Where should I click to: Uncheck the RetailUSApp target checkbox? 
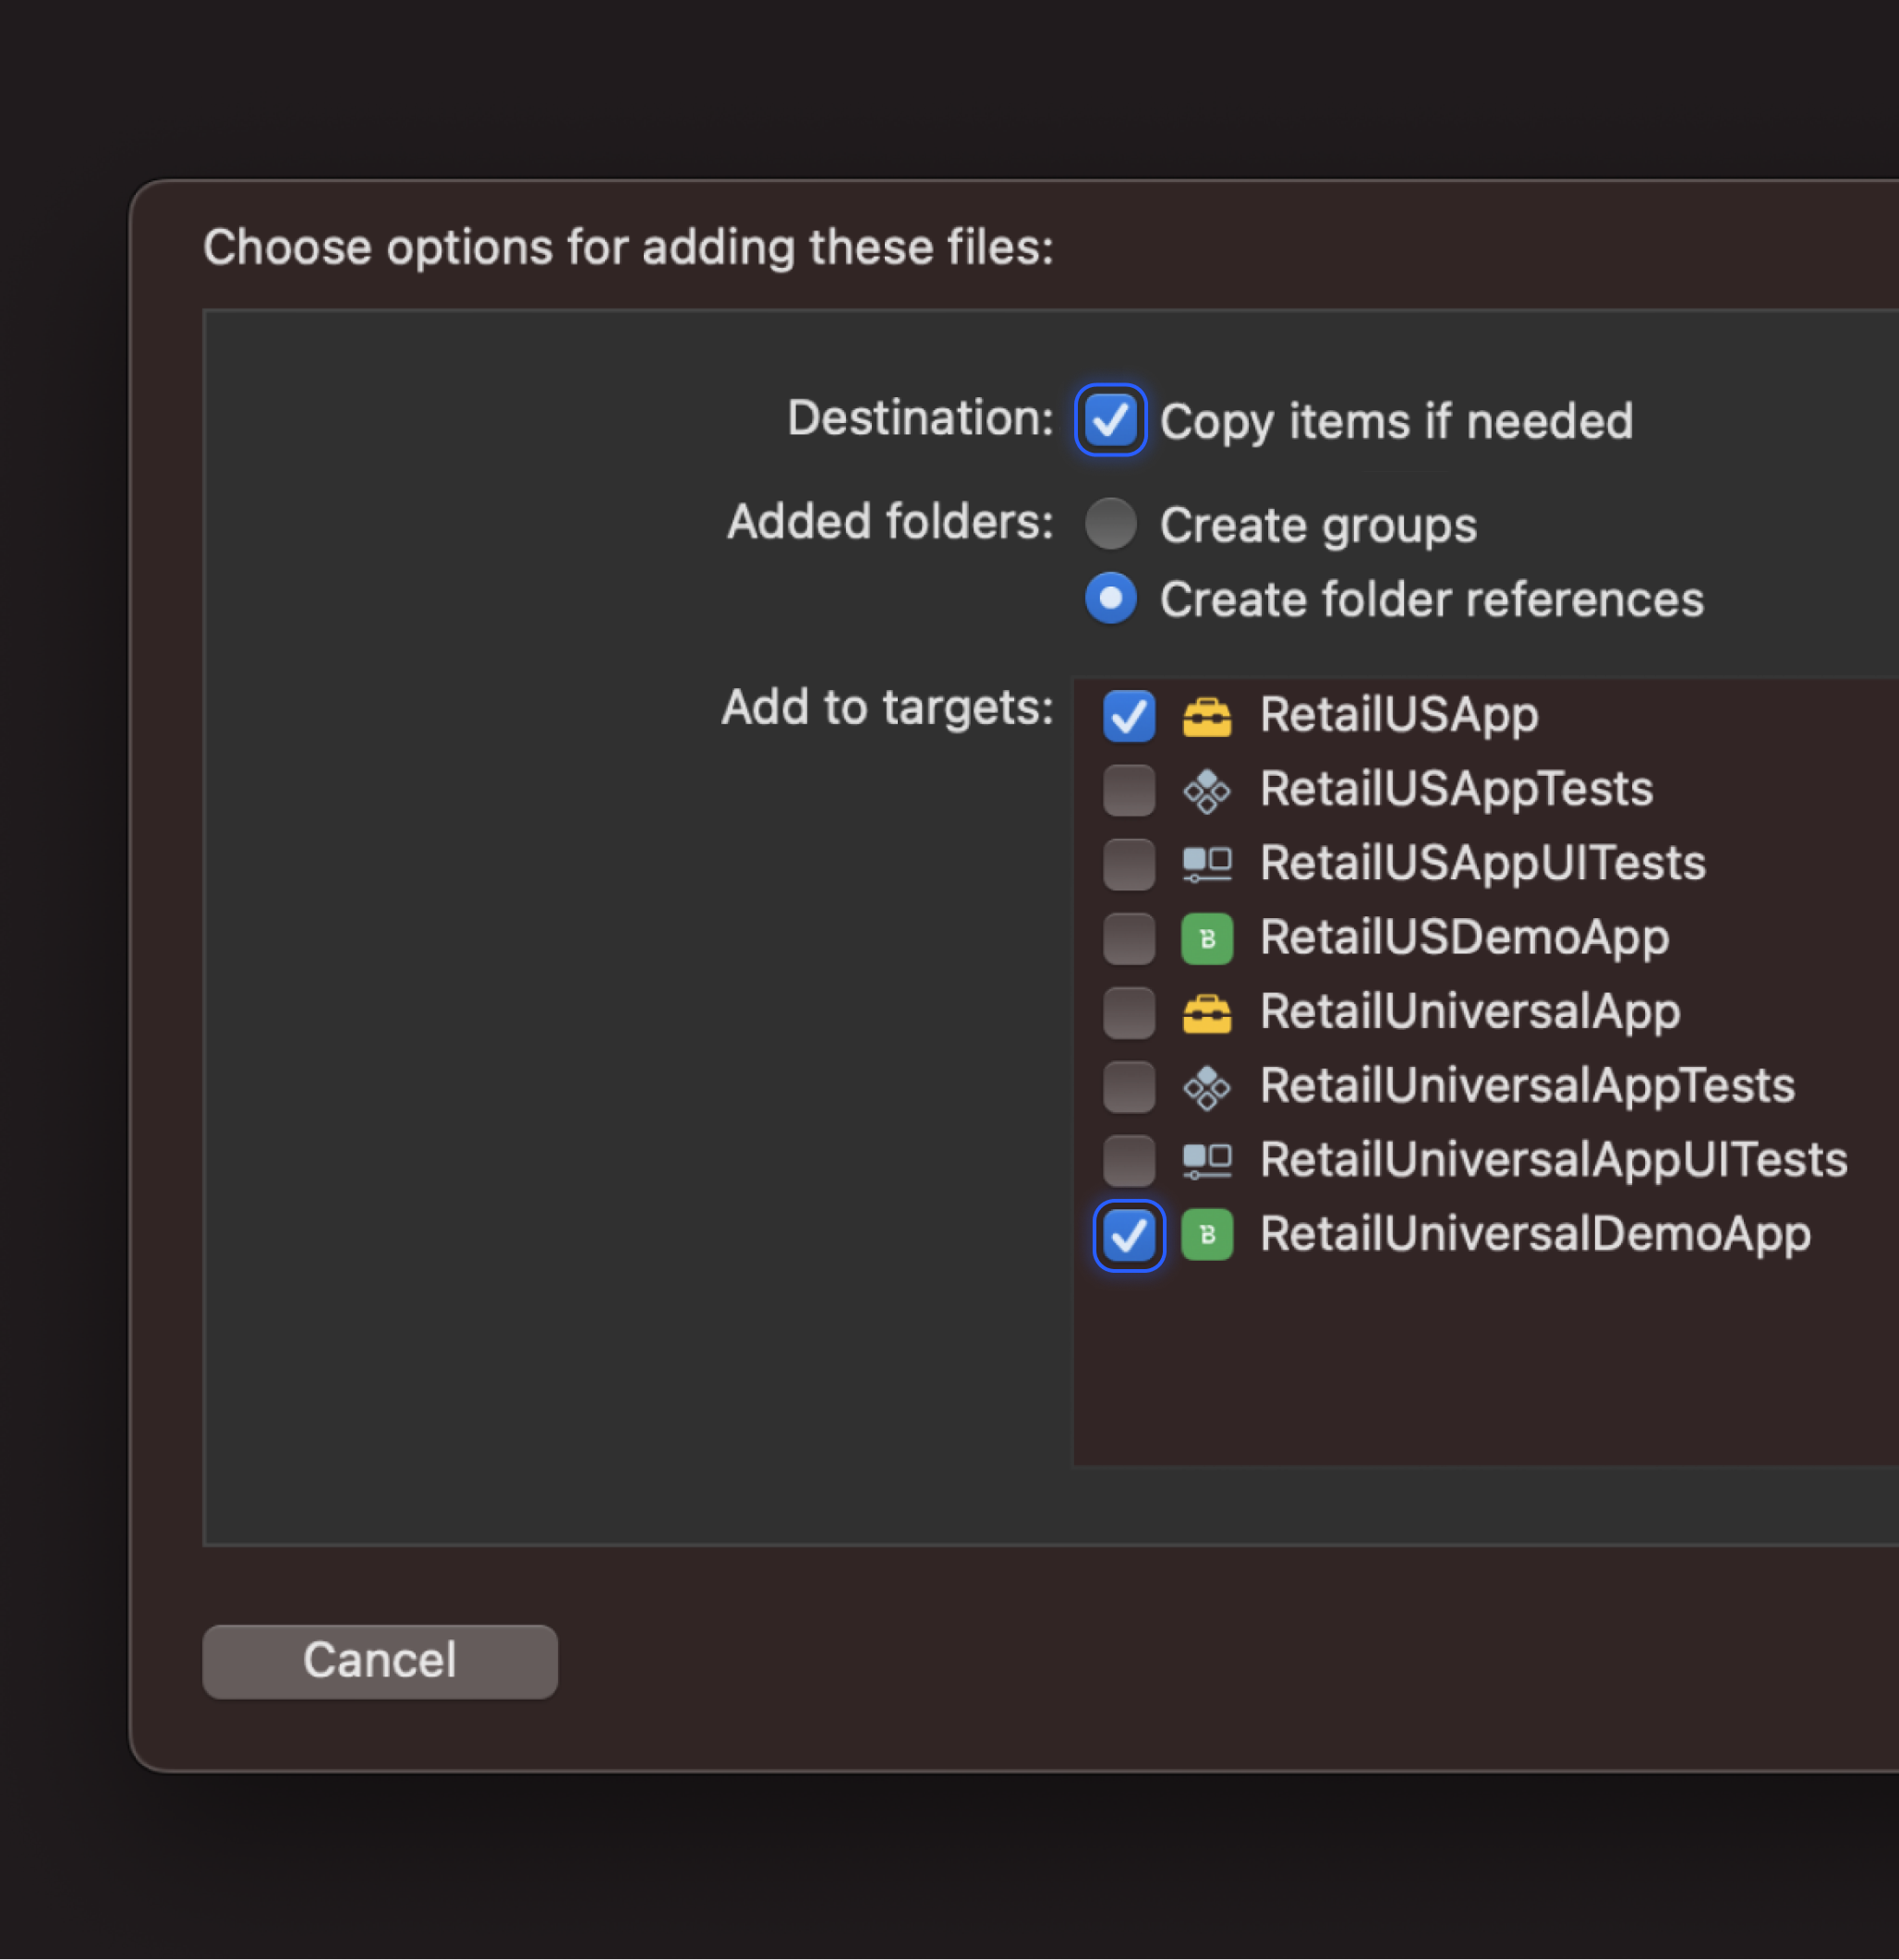click(1128, 716)
